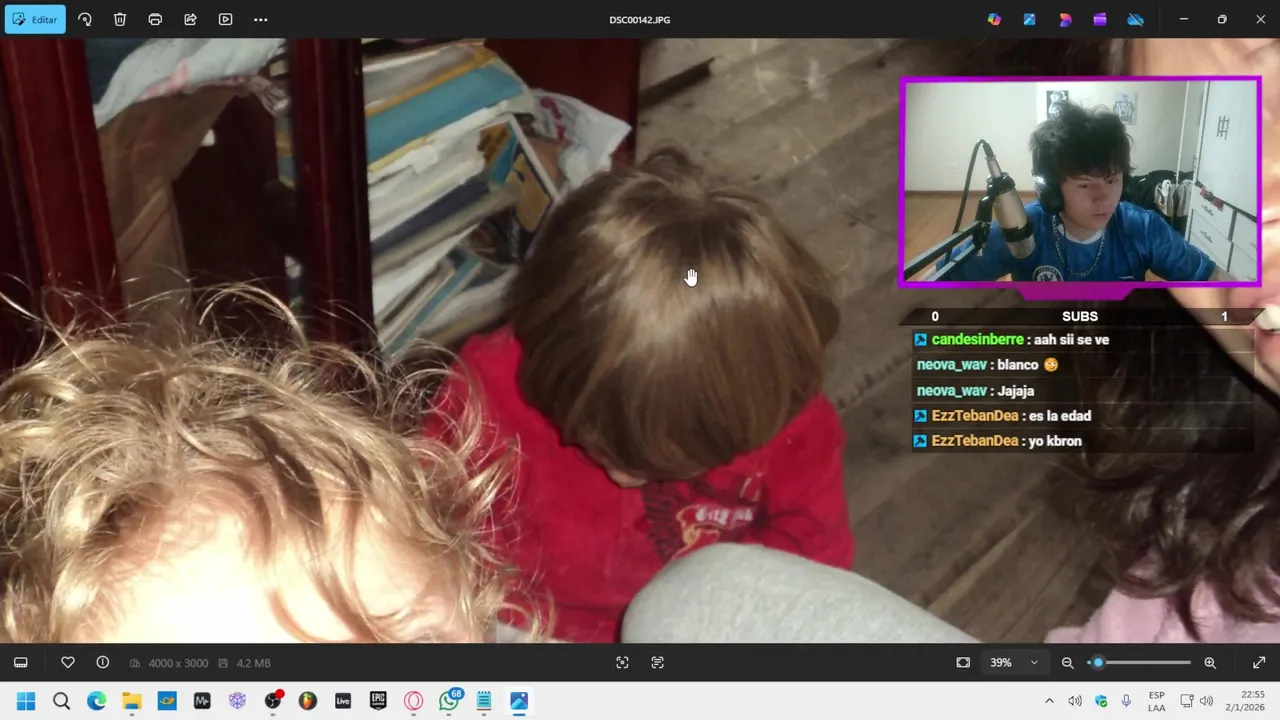Open WhatsApp with 68 notifications

tap(449, 701)
